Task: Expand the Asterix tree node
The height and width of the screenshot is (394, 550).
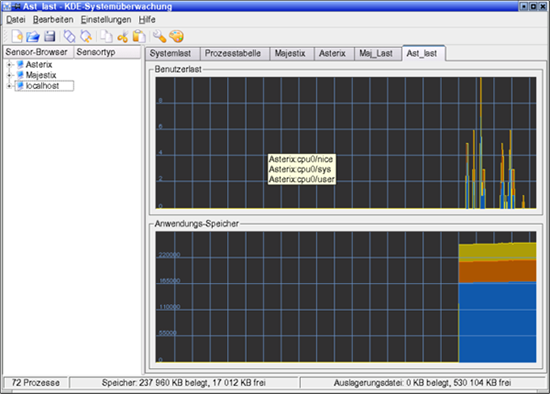Action: click(9, 65)
